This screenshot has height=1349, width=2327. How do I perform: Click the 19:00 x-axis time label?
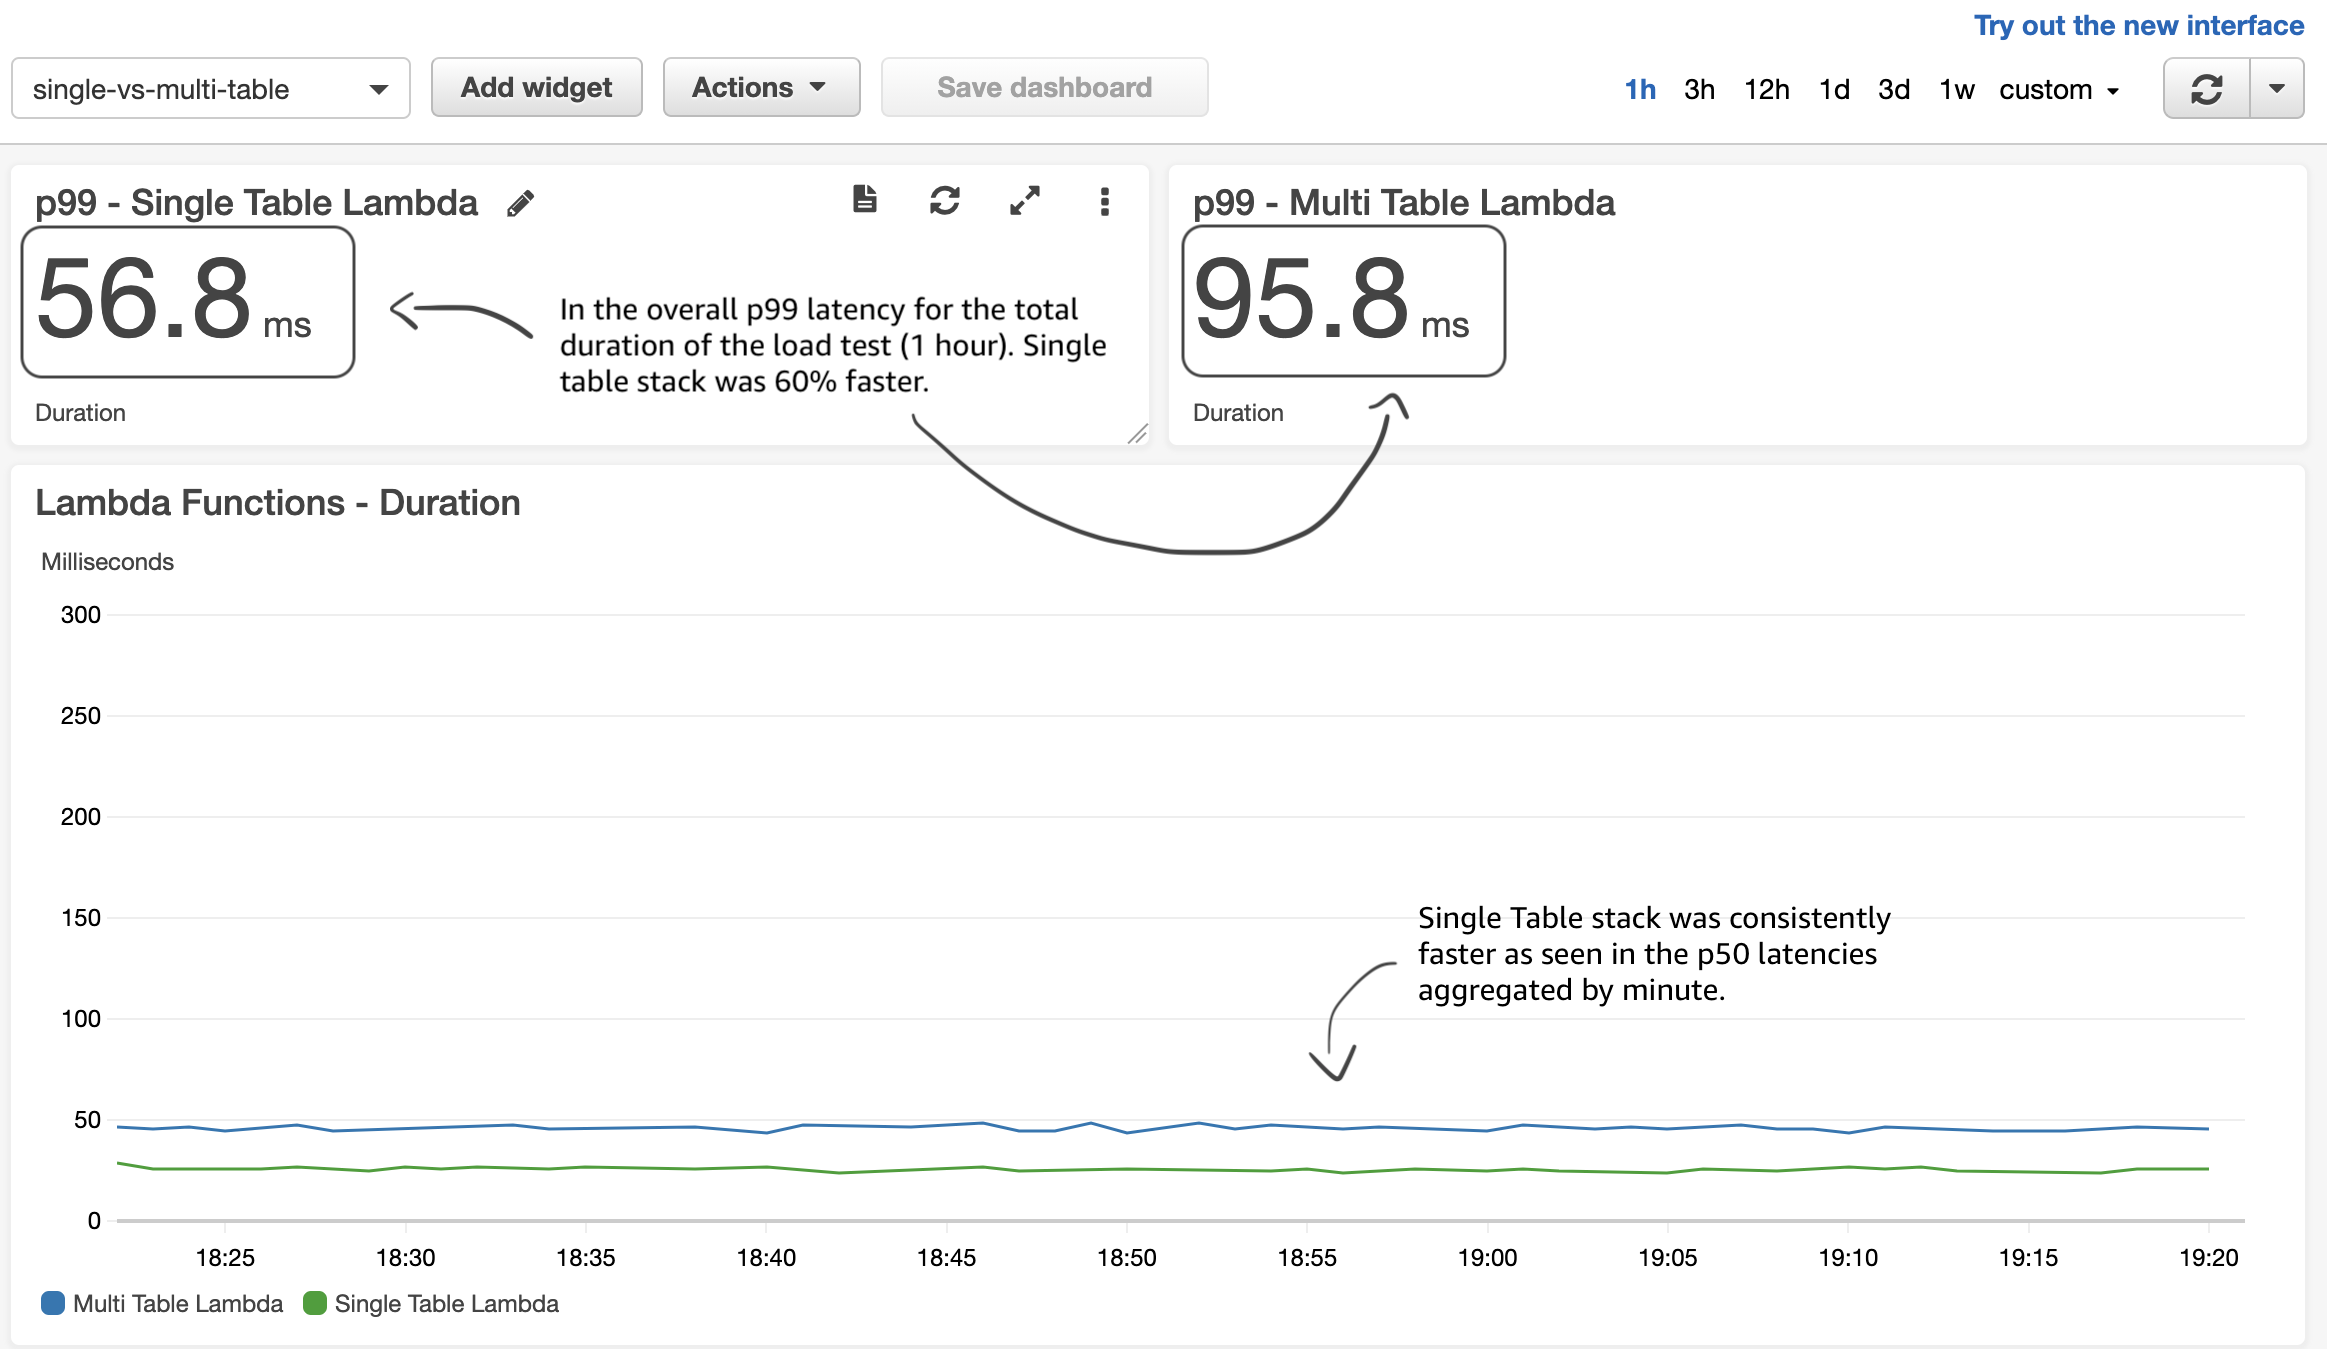coord(1487,1258)
